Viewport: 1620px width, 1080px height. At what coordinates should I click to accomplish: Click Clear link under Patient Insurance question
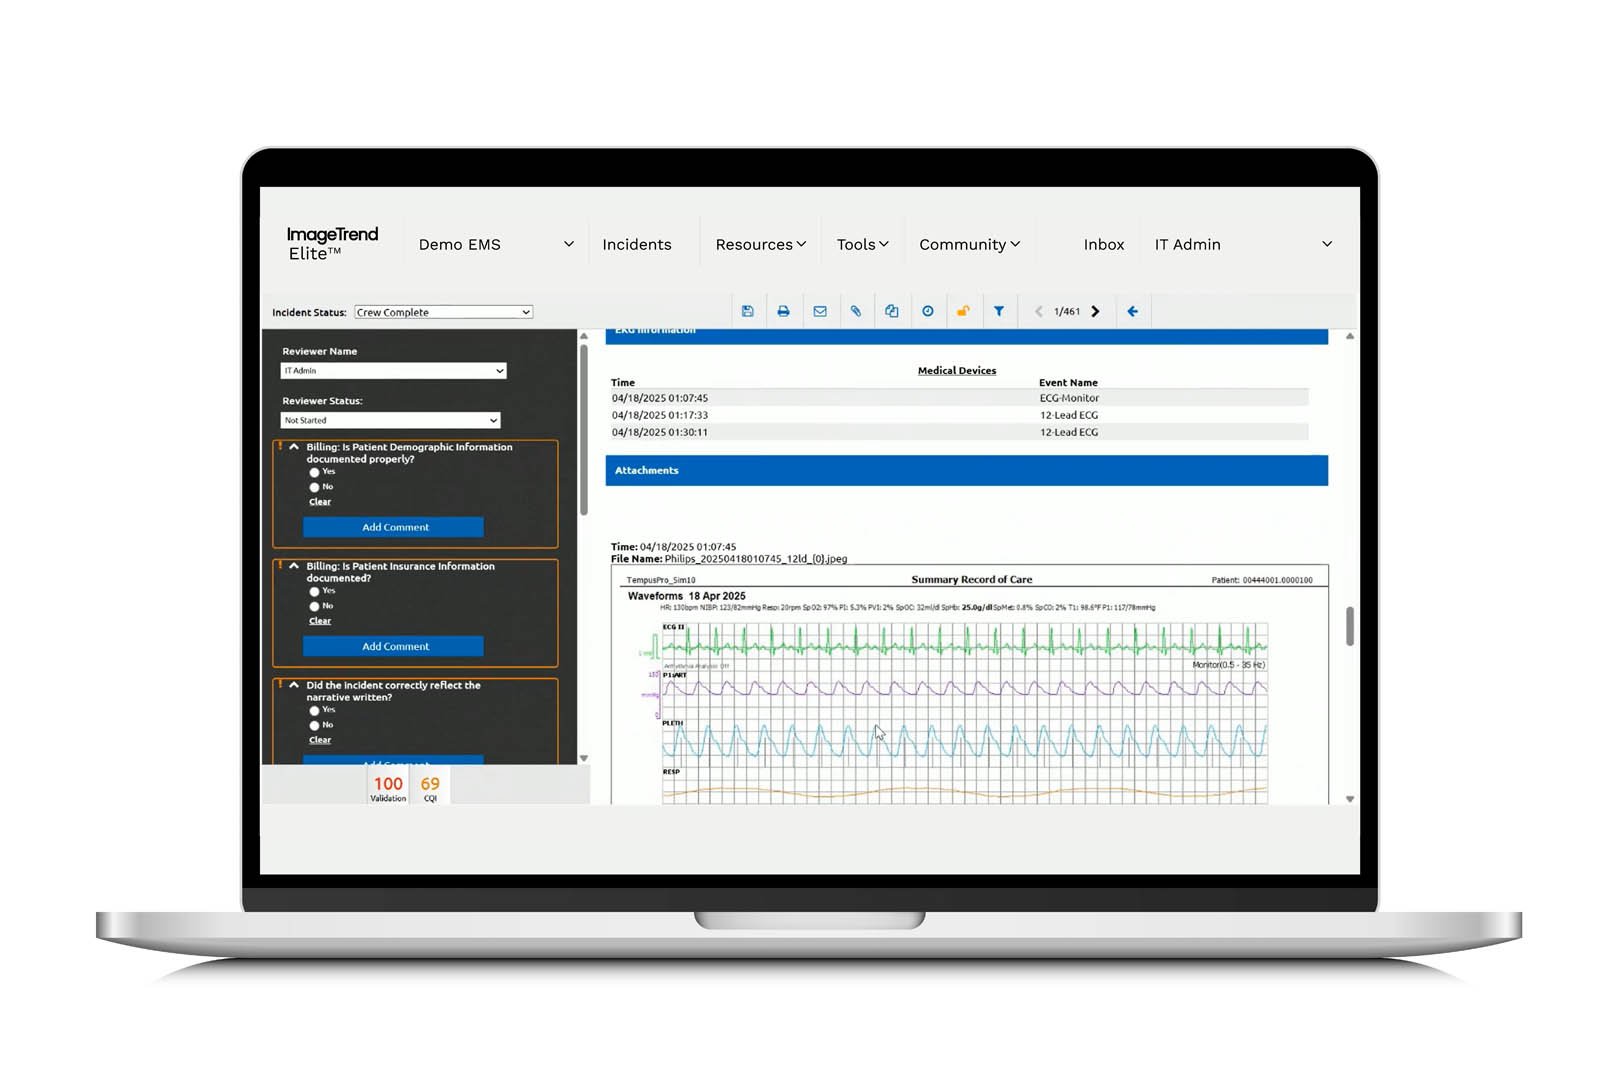tap(320, 621)
